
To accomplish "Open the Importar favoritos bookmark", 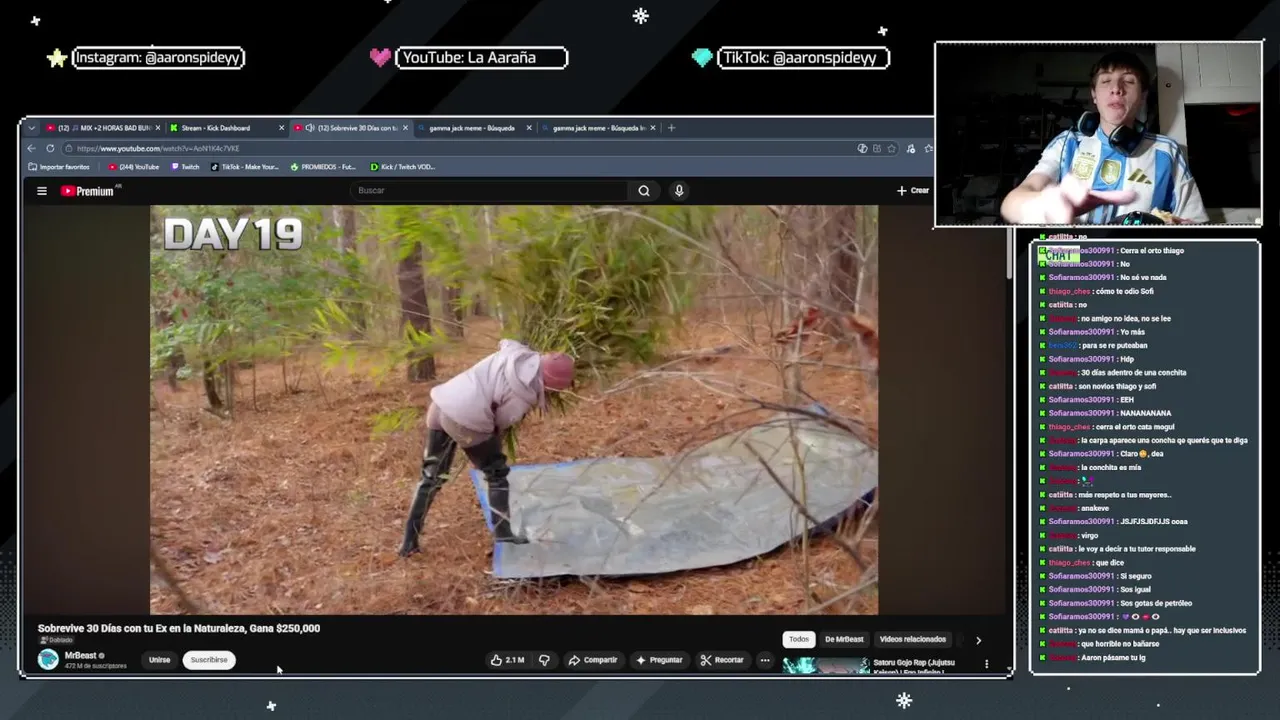I will (x=59, y=167).
